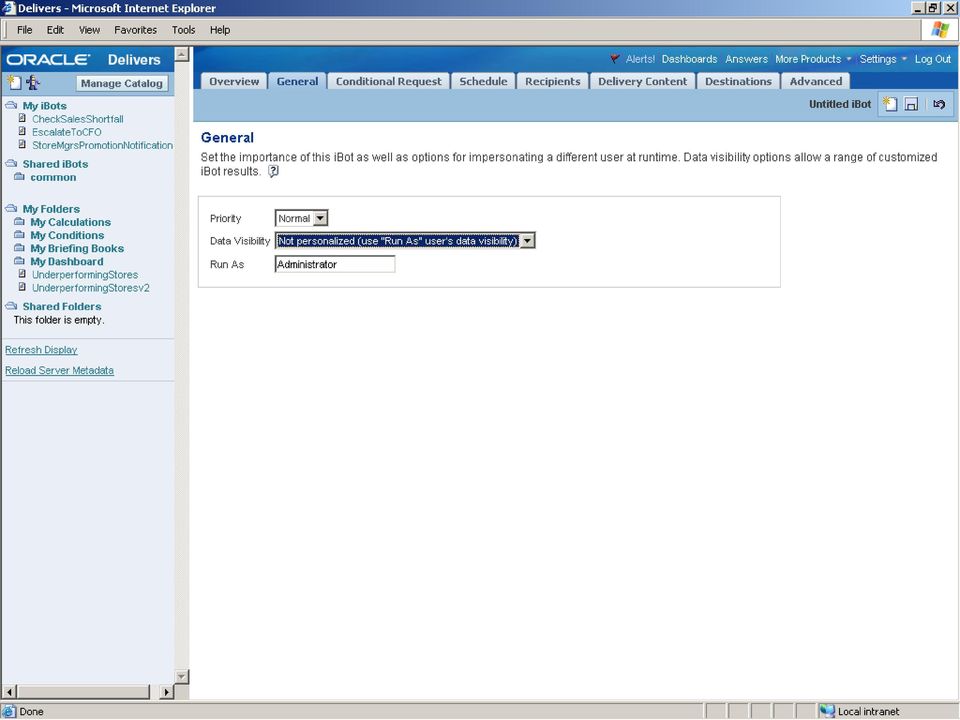This screenshot has height=720, width=960.
Task: Open the Alerts! link
Action: pos(640,59)
